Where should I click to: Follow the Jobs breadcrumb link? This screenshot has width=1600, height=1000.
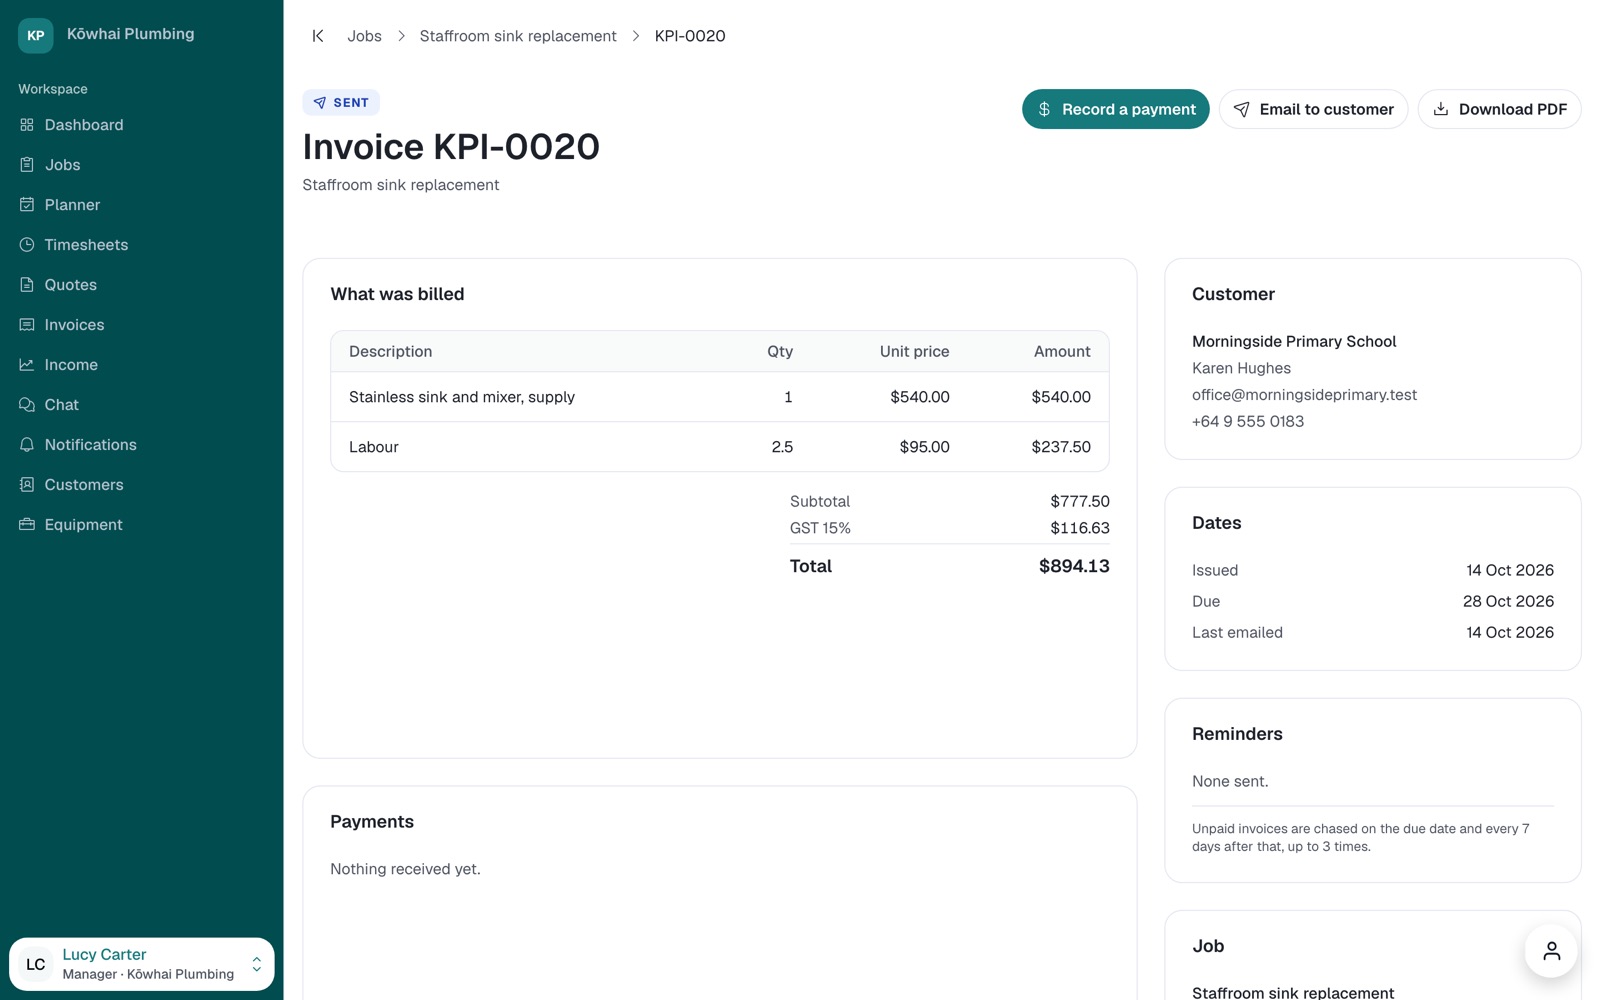pyautogui.click(x=364, y=36)
